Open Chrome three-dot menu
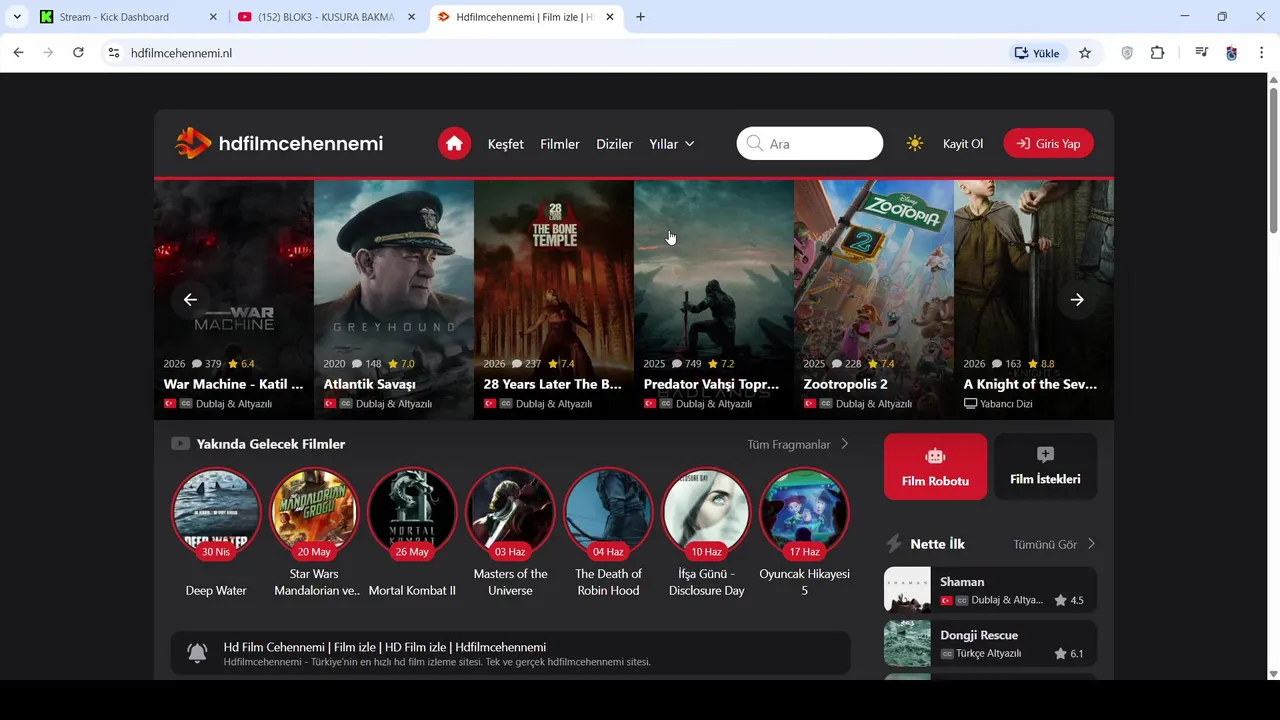 coord(1261,53)
